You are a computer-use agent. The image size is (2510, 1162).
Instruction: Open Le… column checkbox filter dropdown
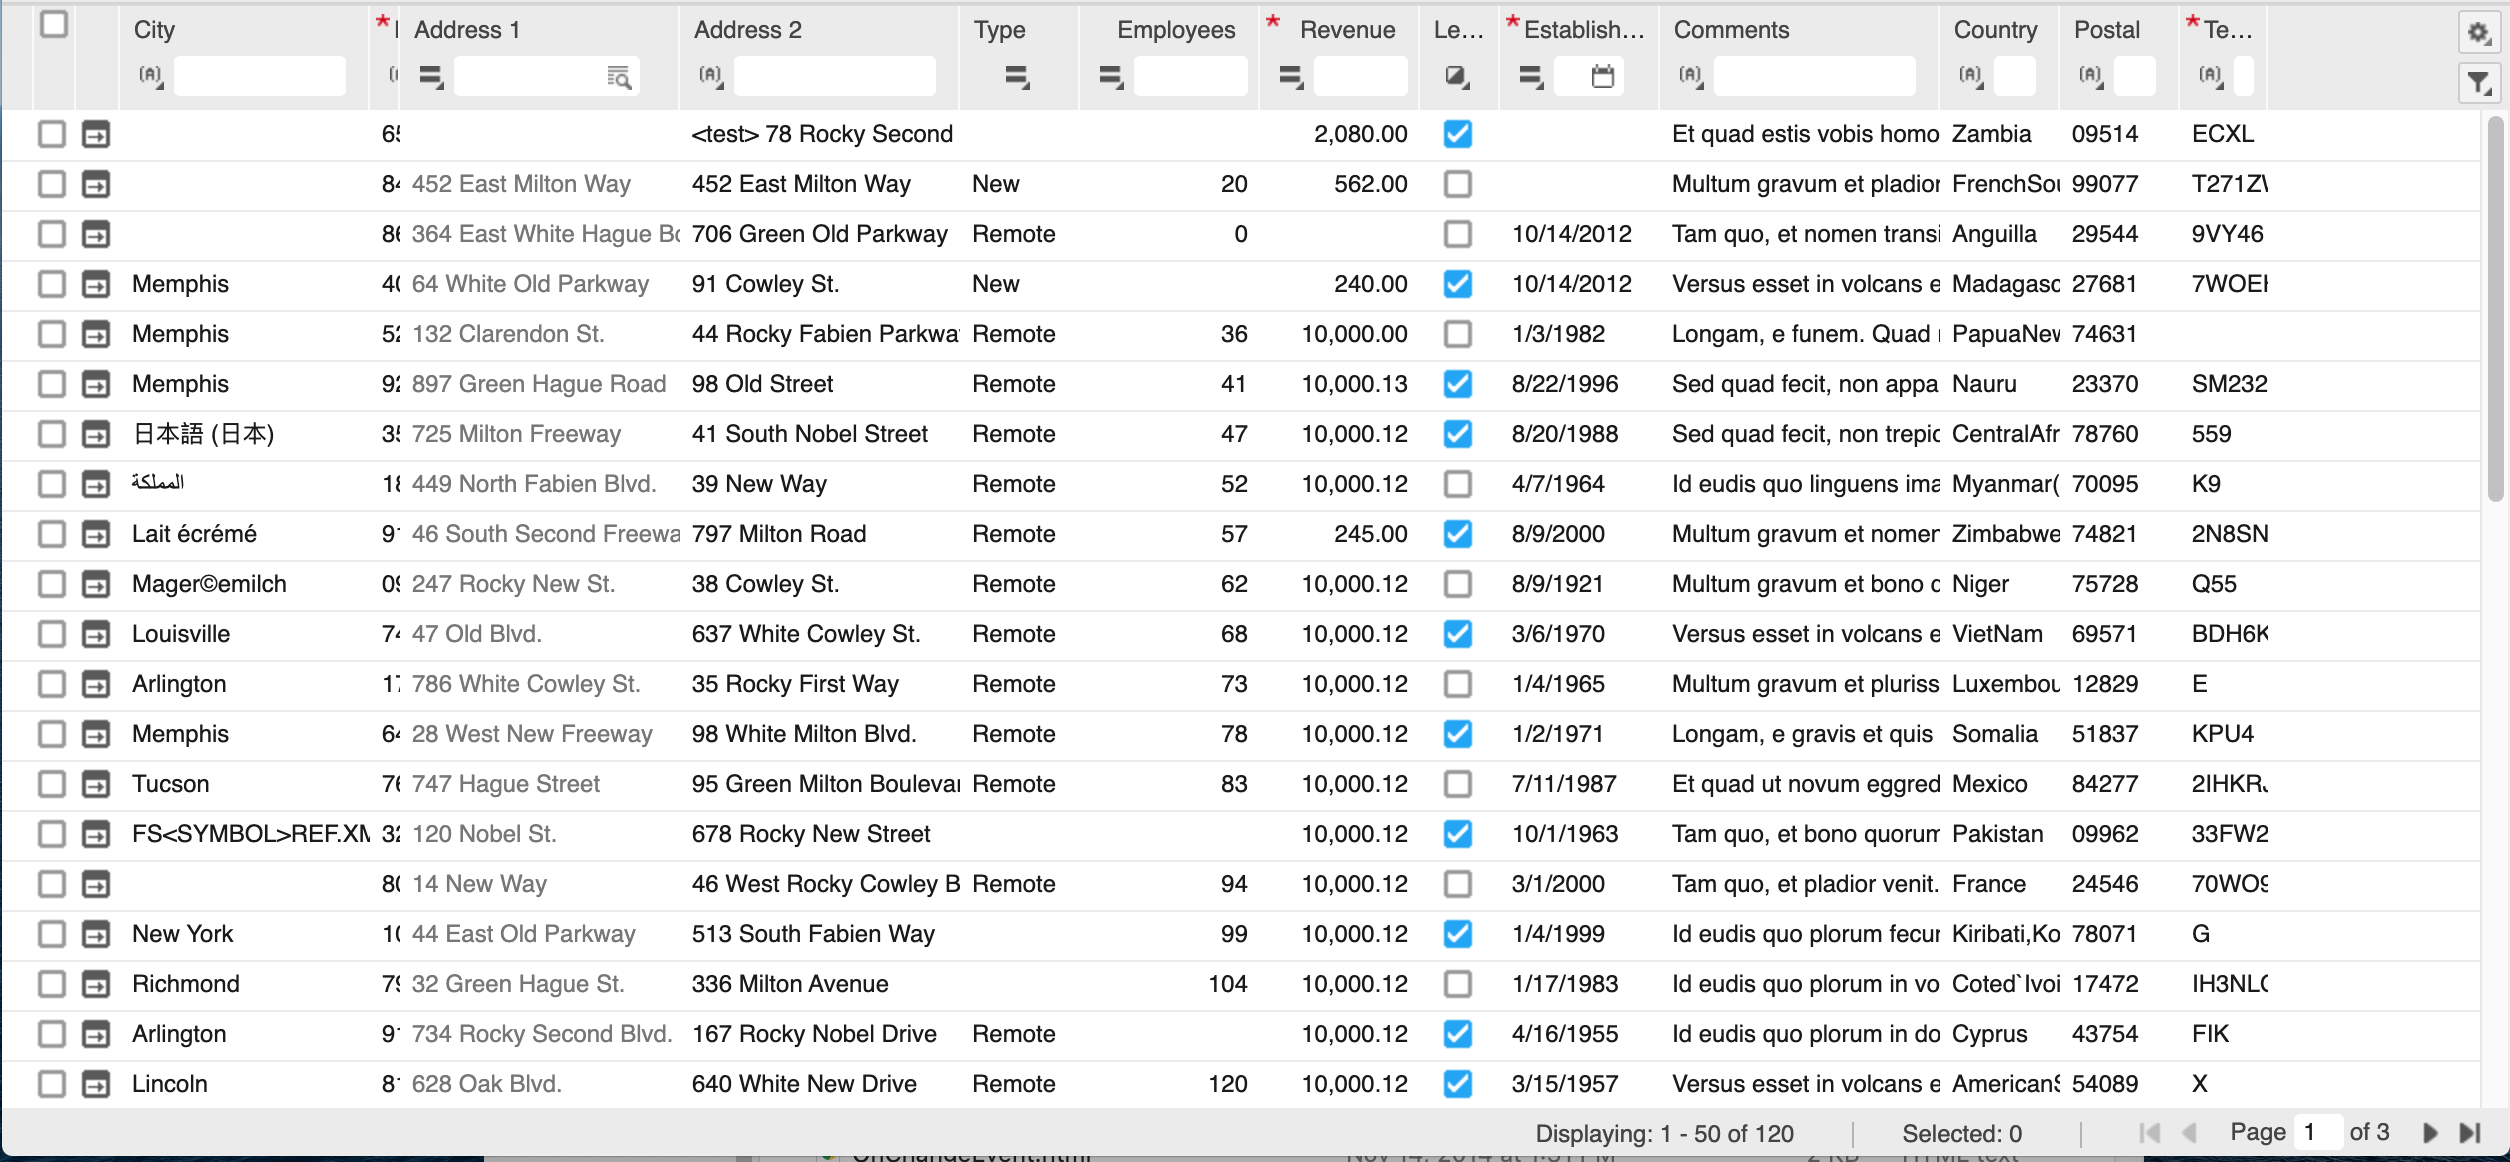1457,77
